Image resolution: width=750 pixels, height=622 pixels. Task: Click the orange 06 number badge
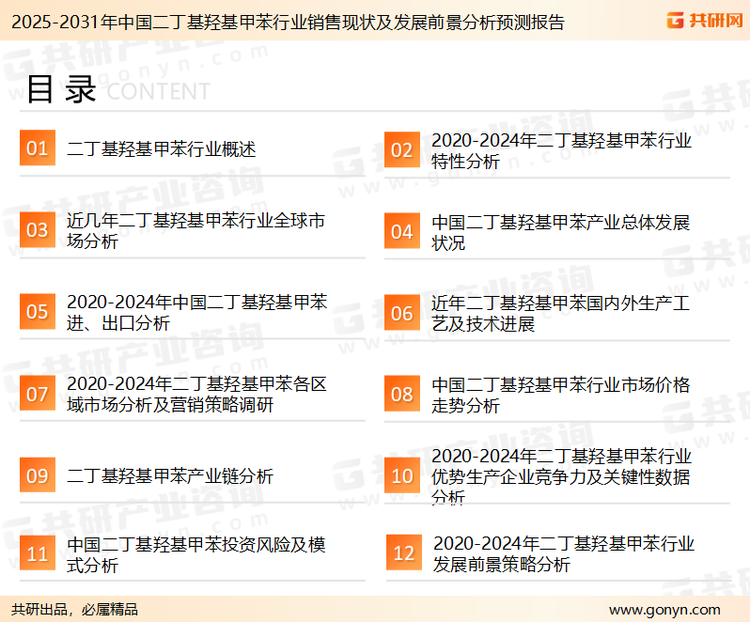tap(402, 313)
